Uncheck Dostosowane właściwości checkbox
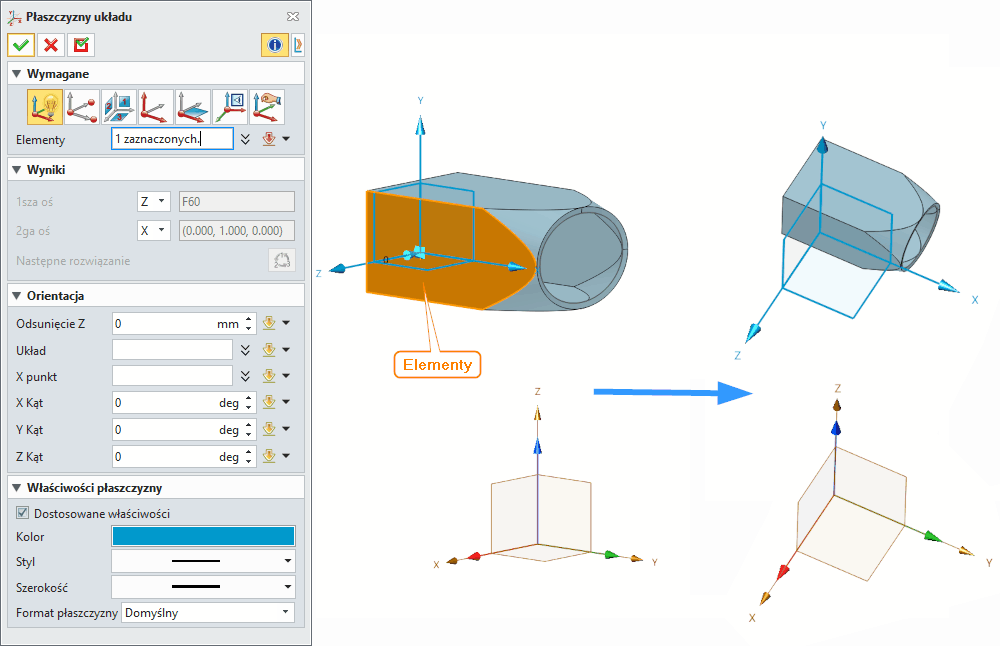The image size is (1000, 646). (23, 514)
